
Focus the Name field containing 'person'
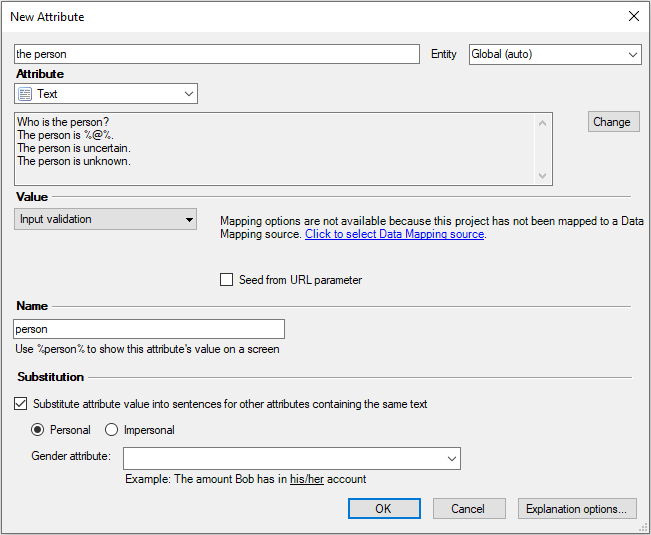(x=149, y=329)
